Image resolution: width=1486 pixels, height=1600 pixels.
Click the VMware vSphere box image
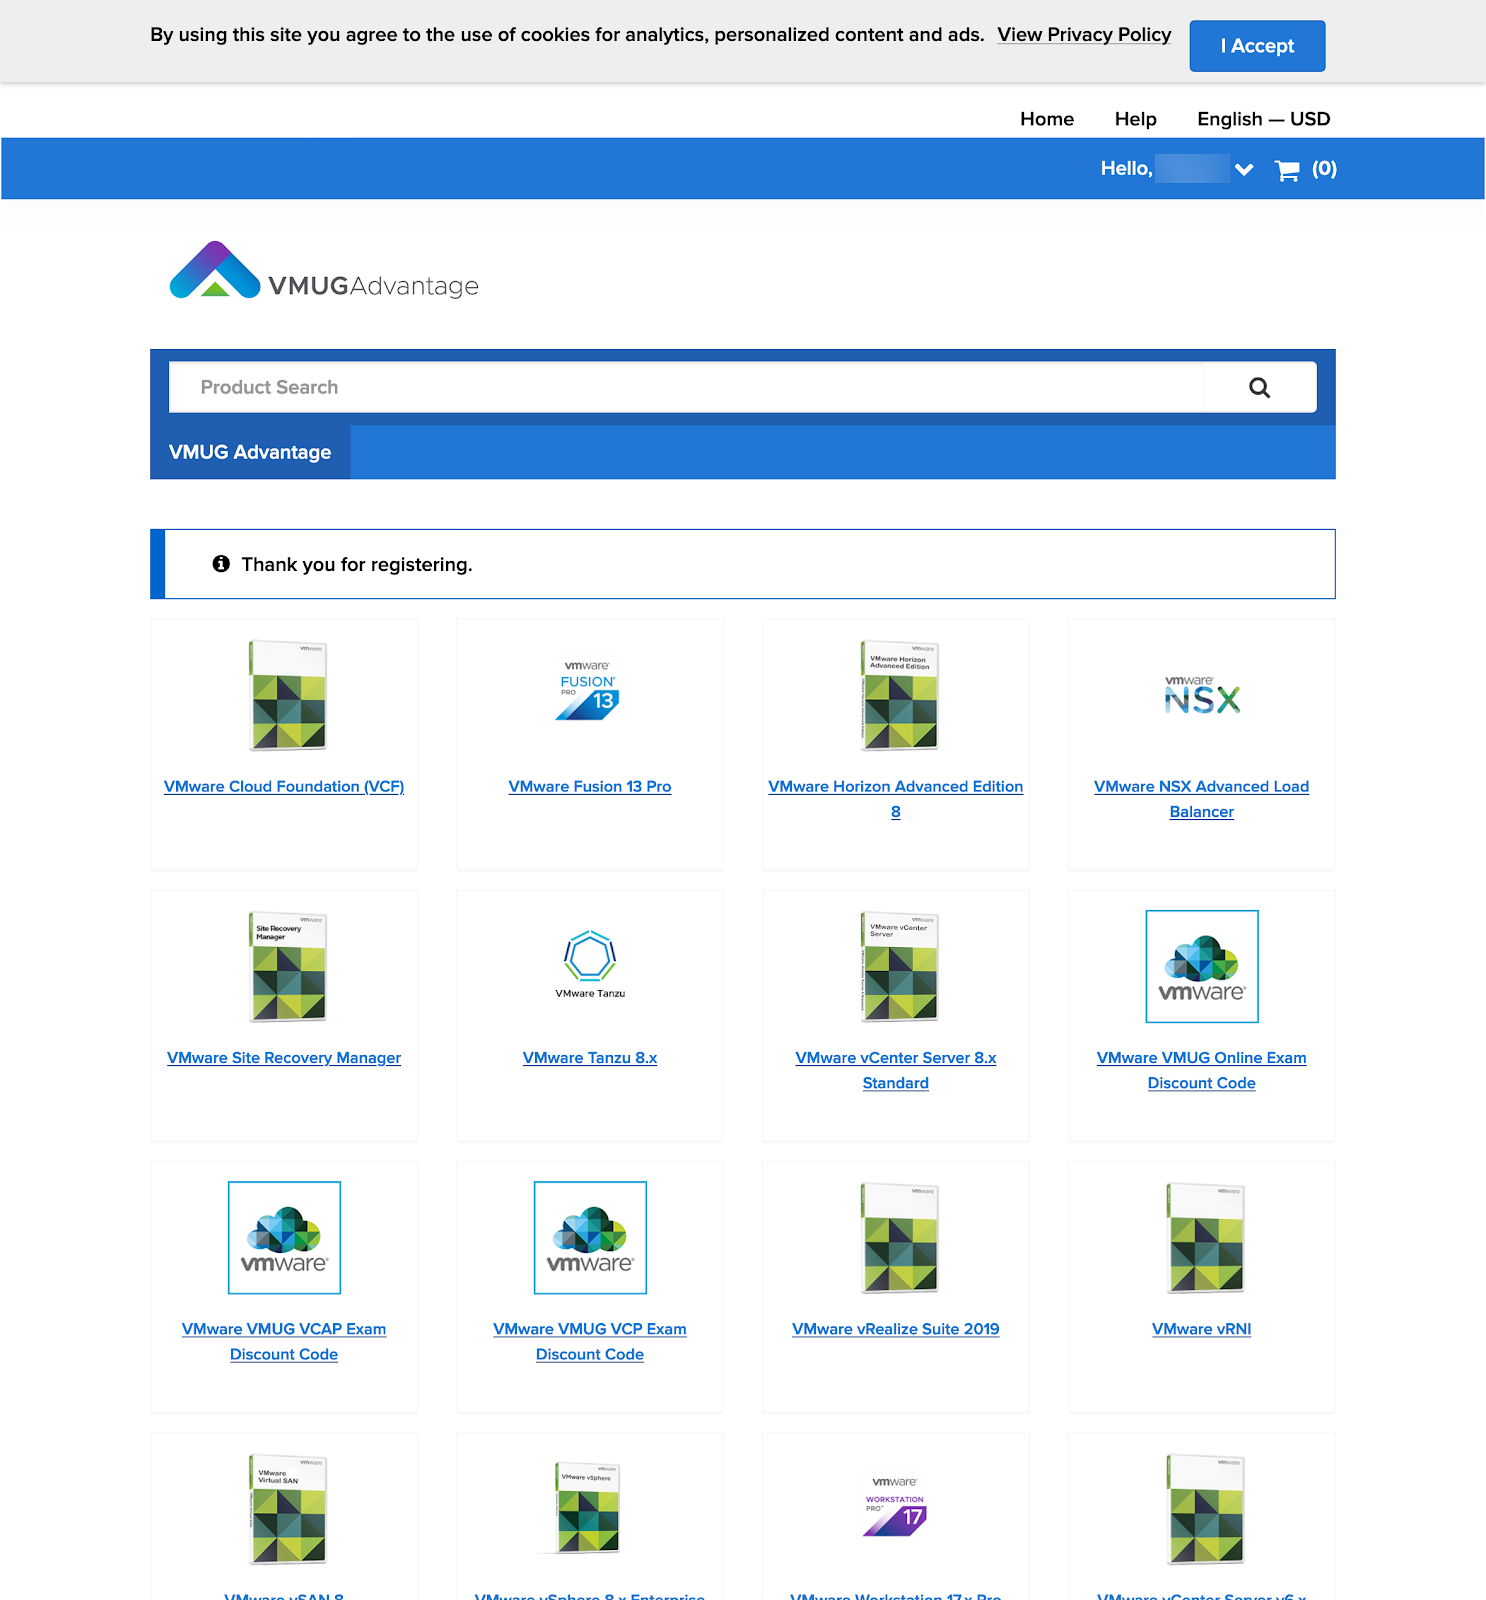(x=589, y=1508)
